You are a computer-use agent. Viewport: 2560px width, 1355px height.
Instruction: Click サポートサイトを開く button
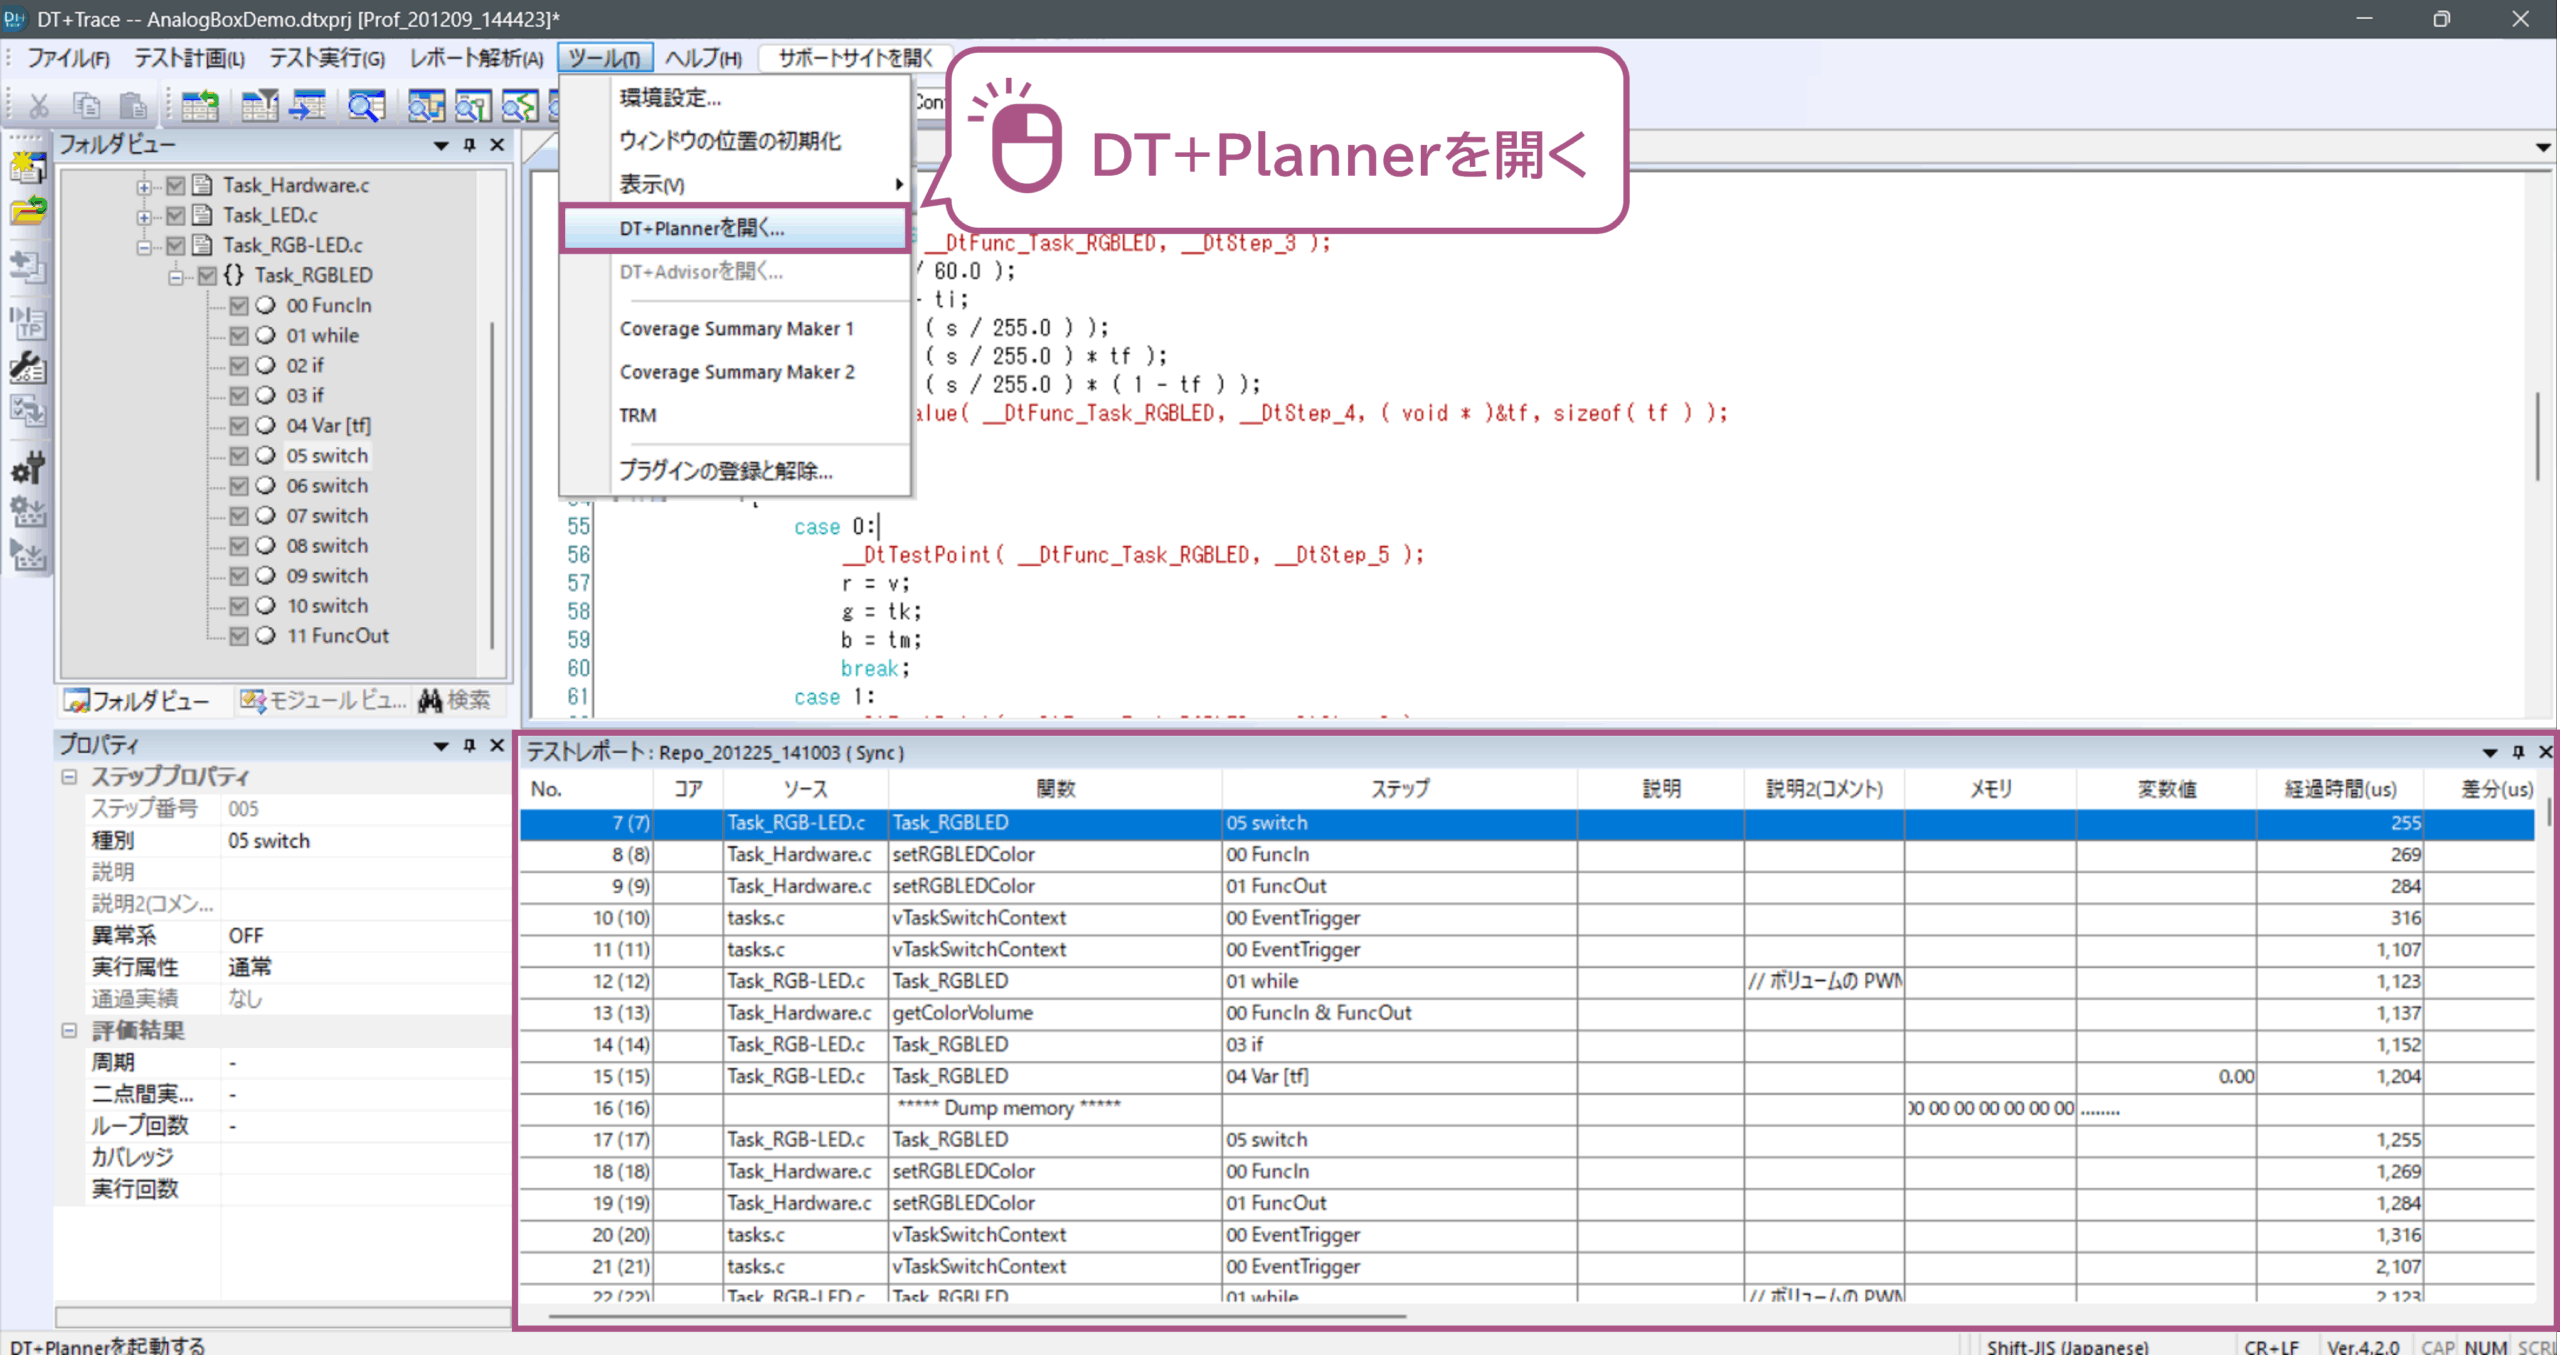click(x=855, y=58)
